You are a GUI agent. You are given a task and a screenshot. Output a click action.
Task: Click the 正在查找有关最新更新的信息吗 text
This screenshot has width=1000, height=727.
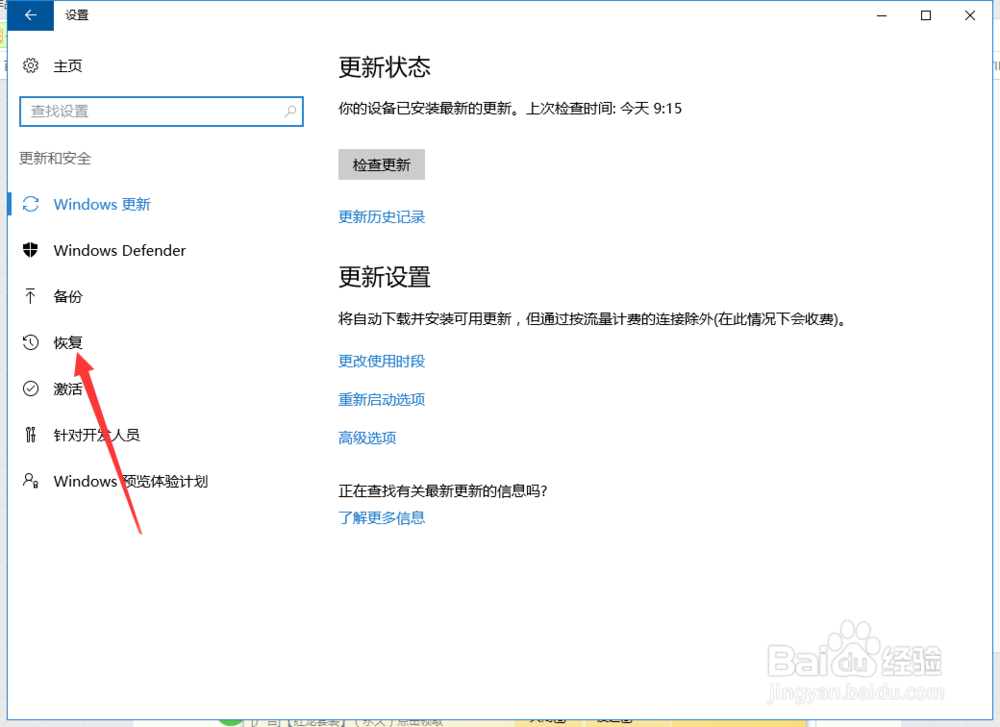443,490
